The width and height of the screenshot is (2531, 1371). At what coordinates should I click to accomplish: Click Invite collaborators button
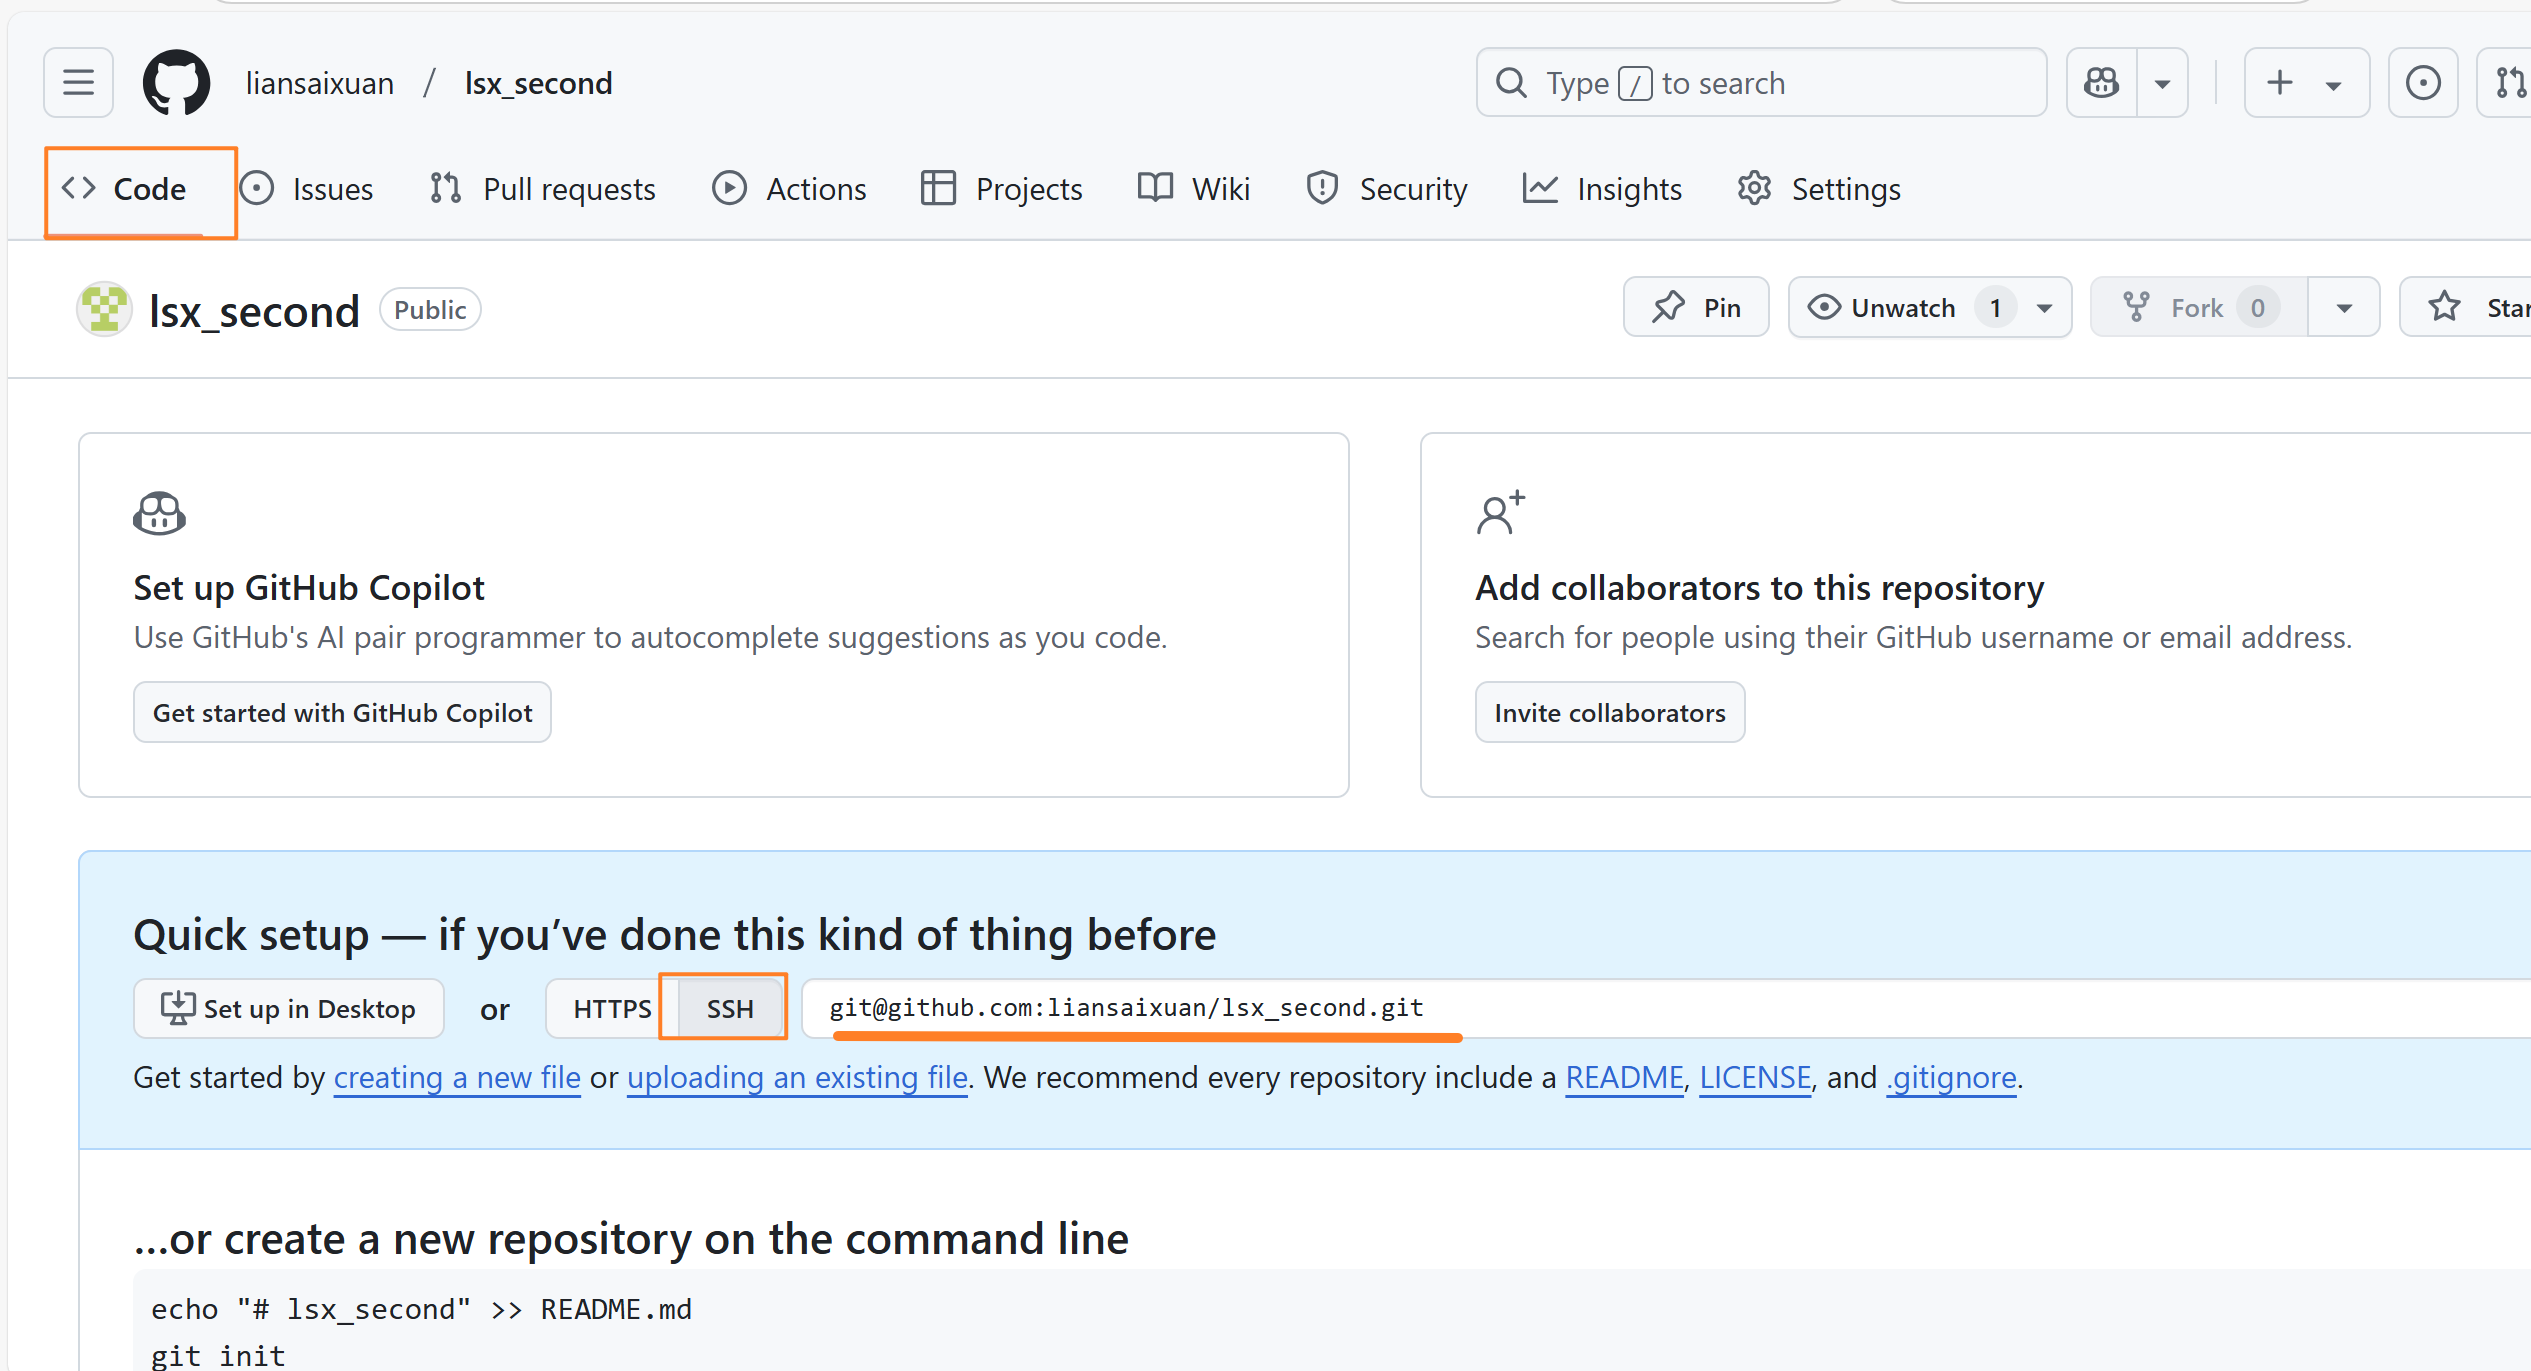(1609, 712)
